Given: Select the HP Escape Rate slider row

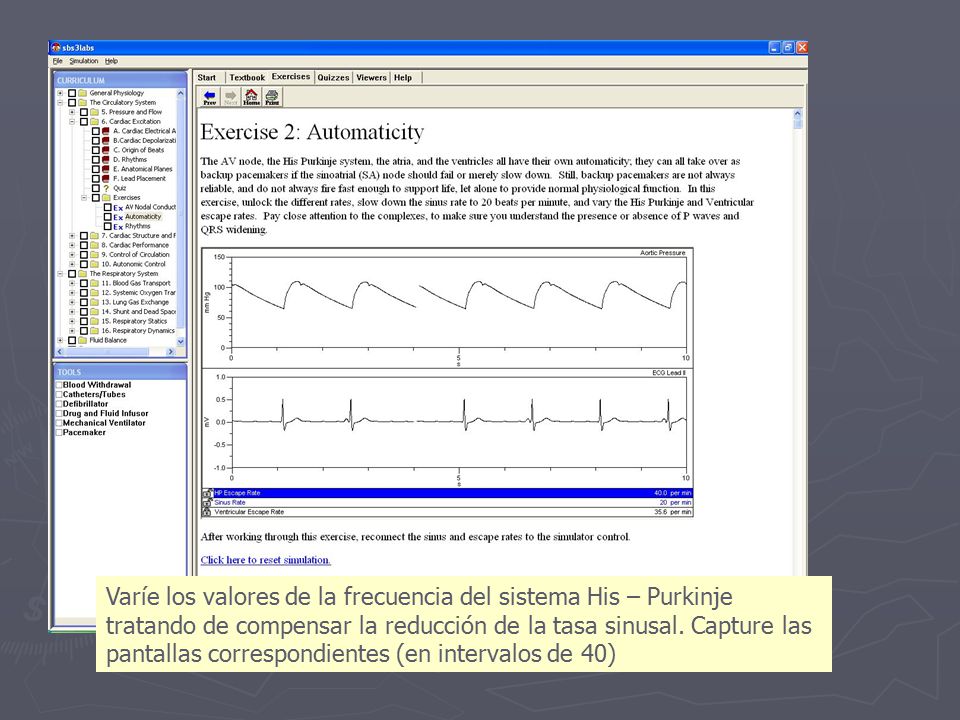Looking at the screenshot, I should (x=448, y=493).
